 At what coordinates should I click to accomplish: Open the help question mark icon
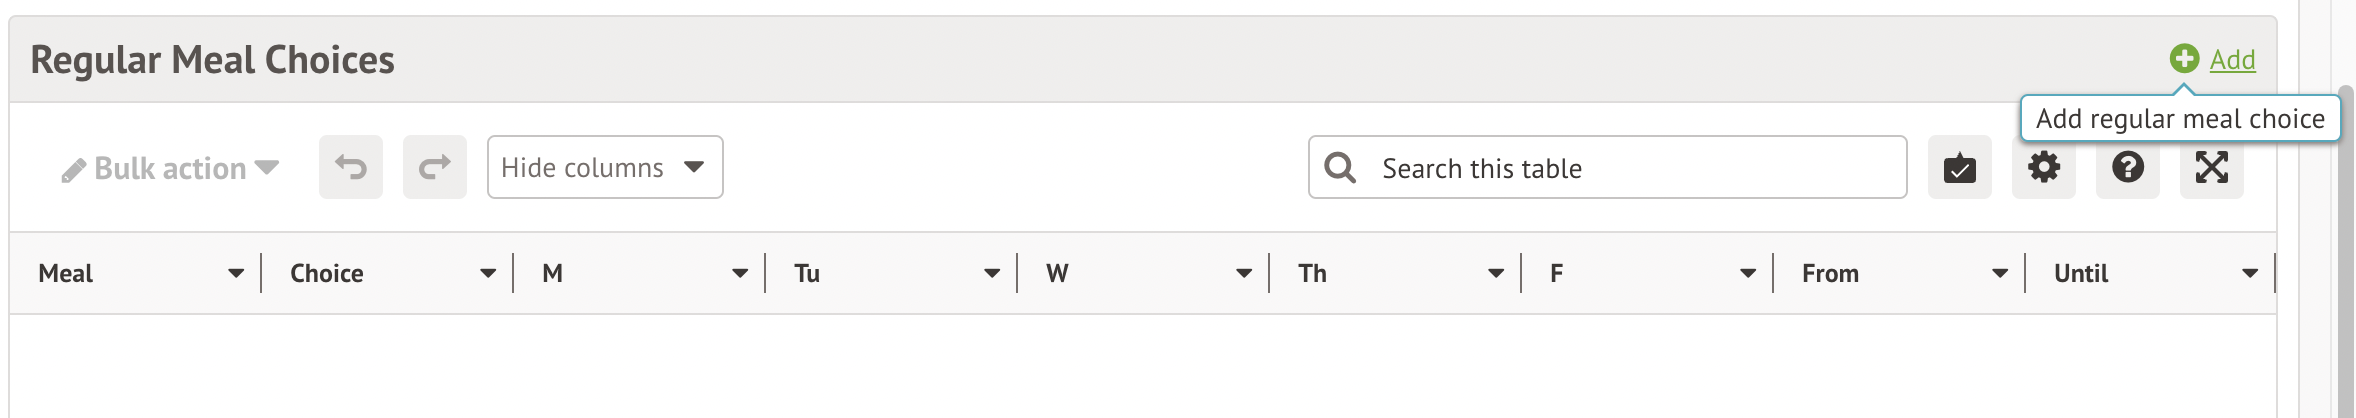point(2128,167)
